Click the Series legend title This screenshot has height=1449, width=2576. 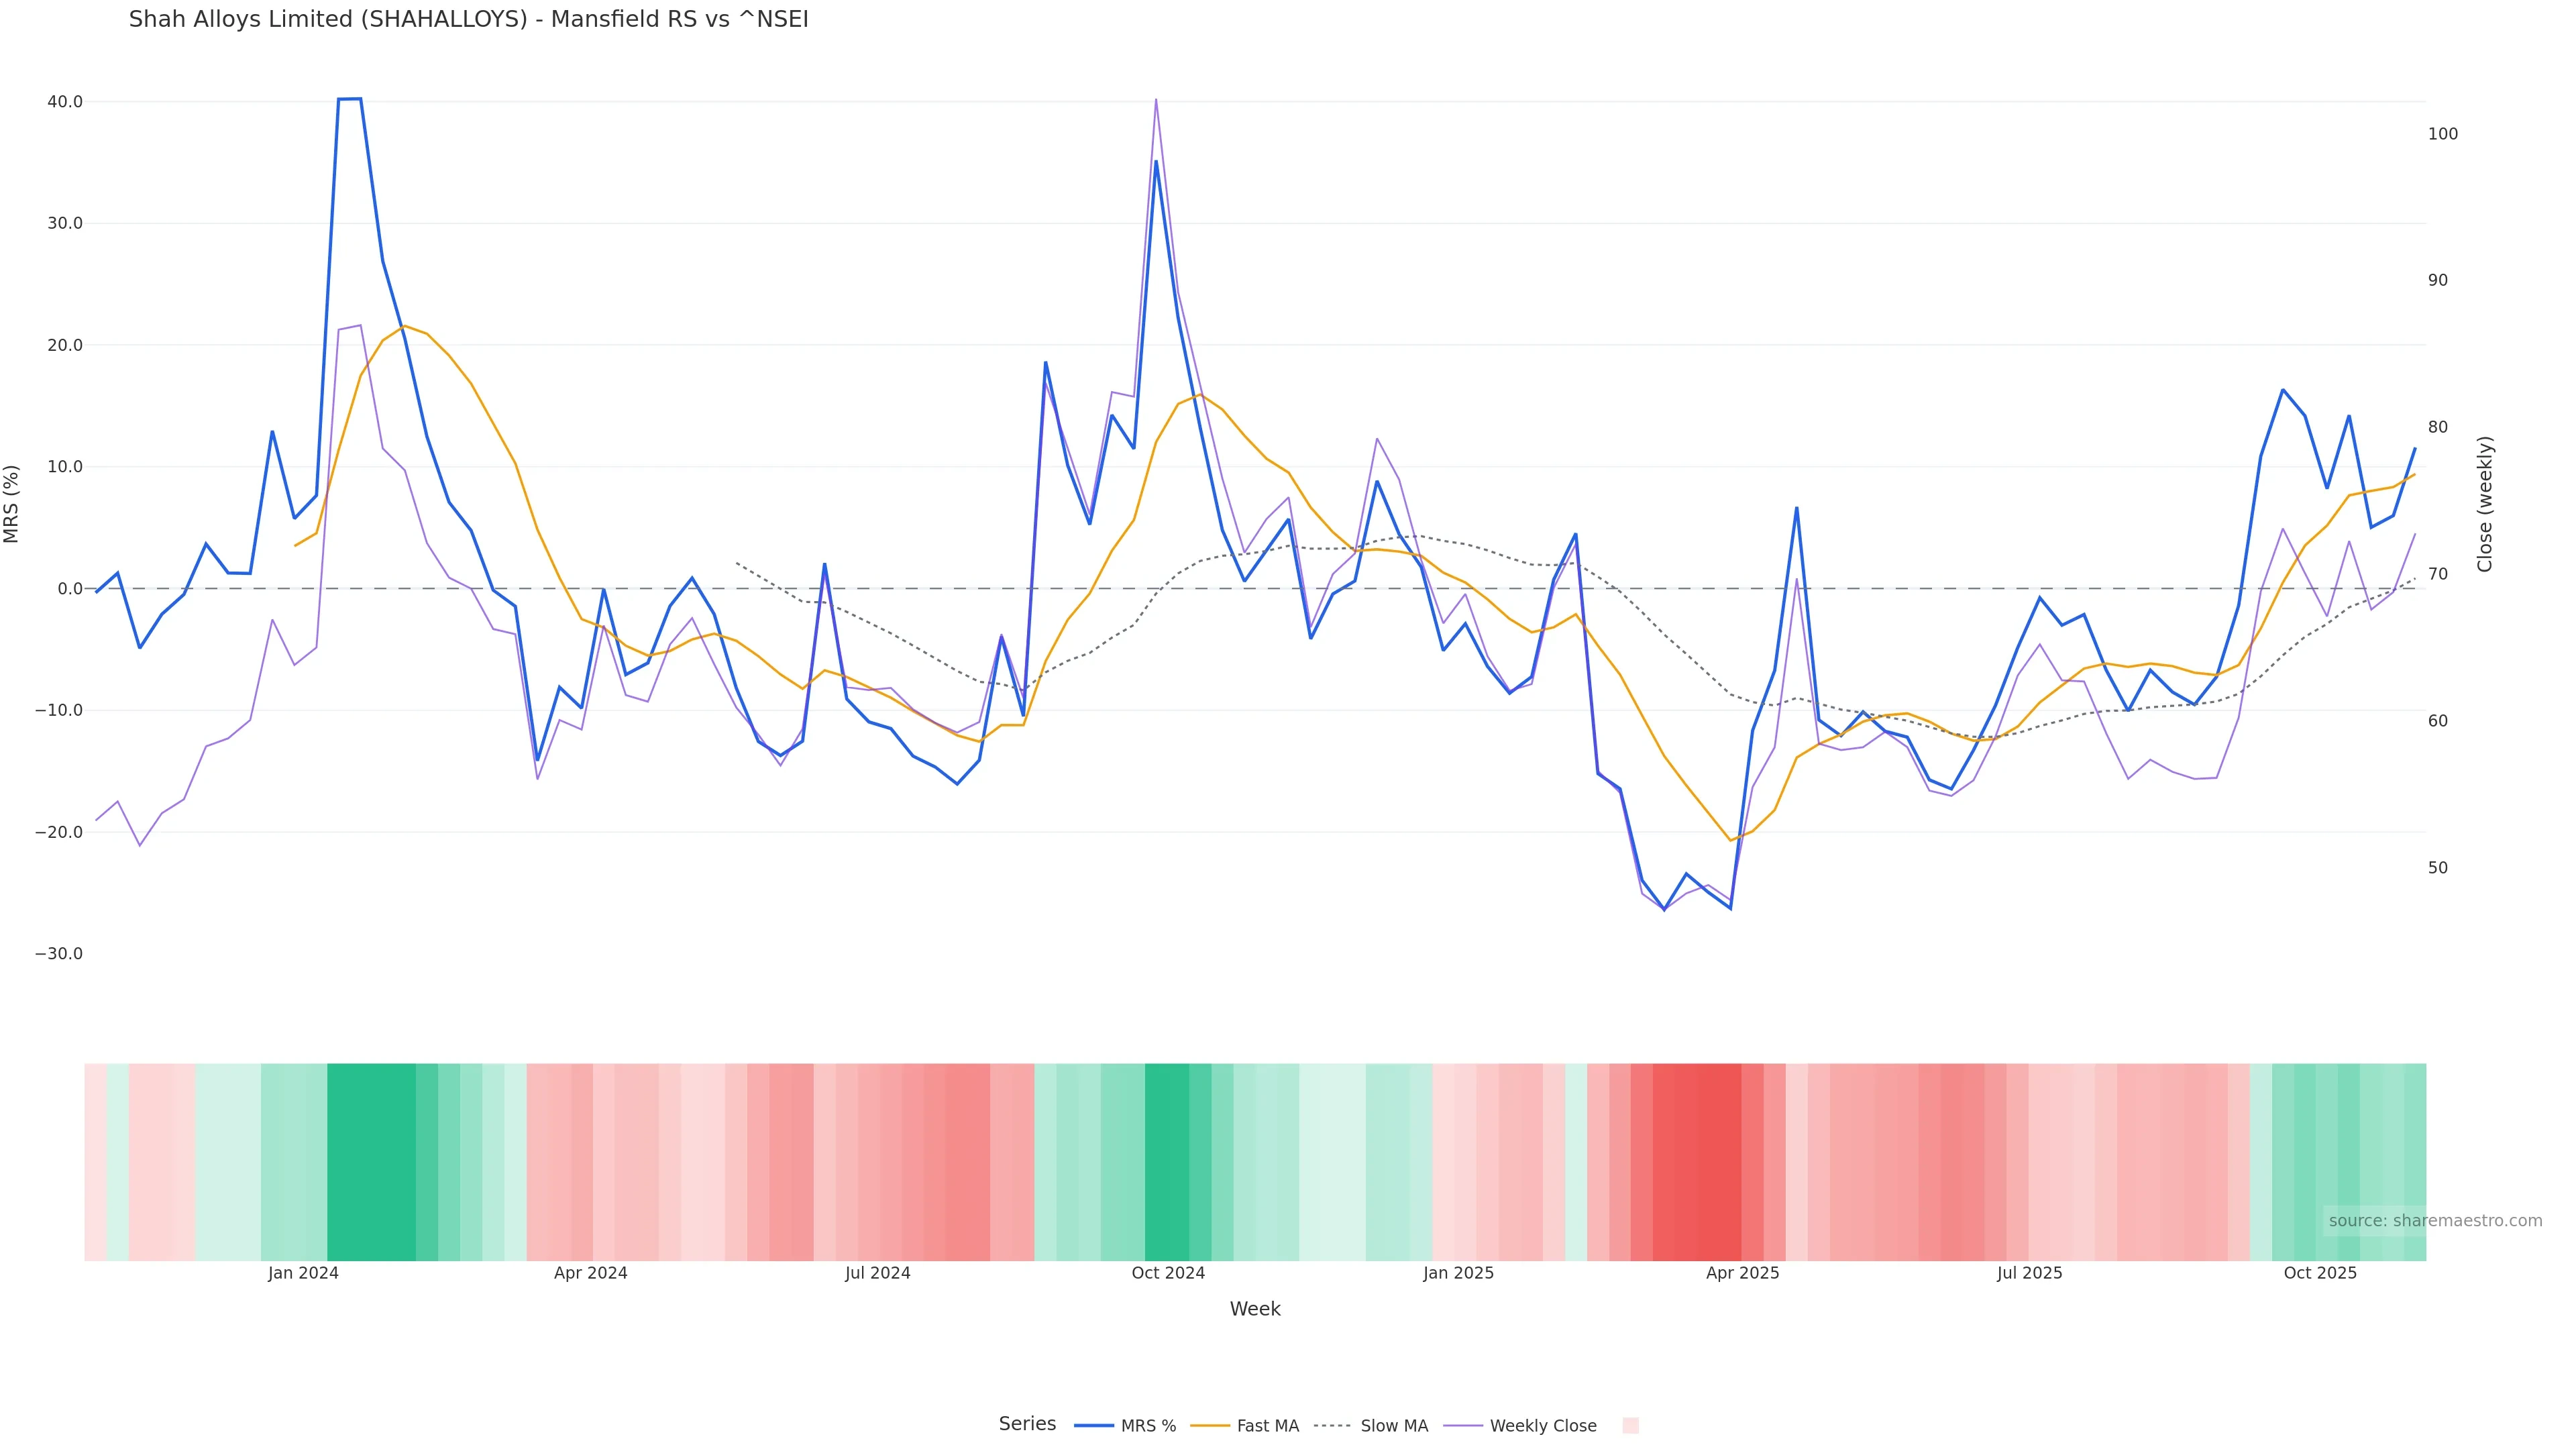(1027, 1424)
